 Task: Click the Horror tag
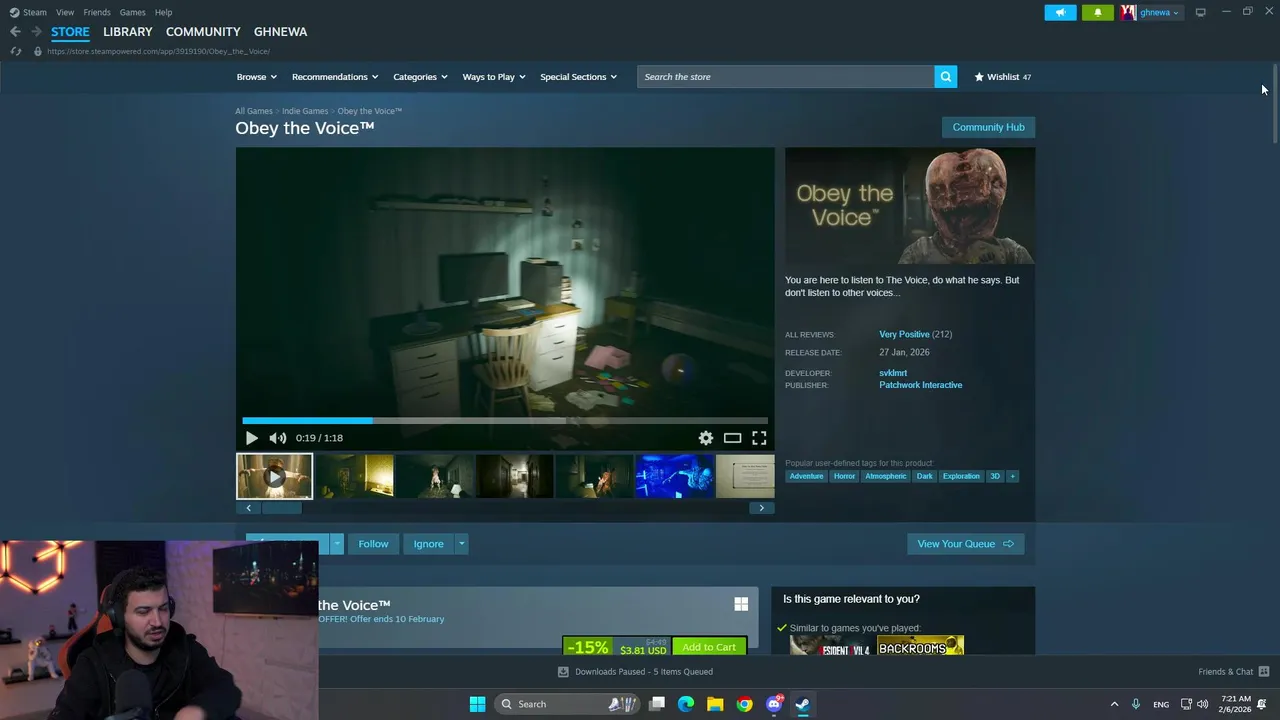pyautogui.click(x=844, y=476)
